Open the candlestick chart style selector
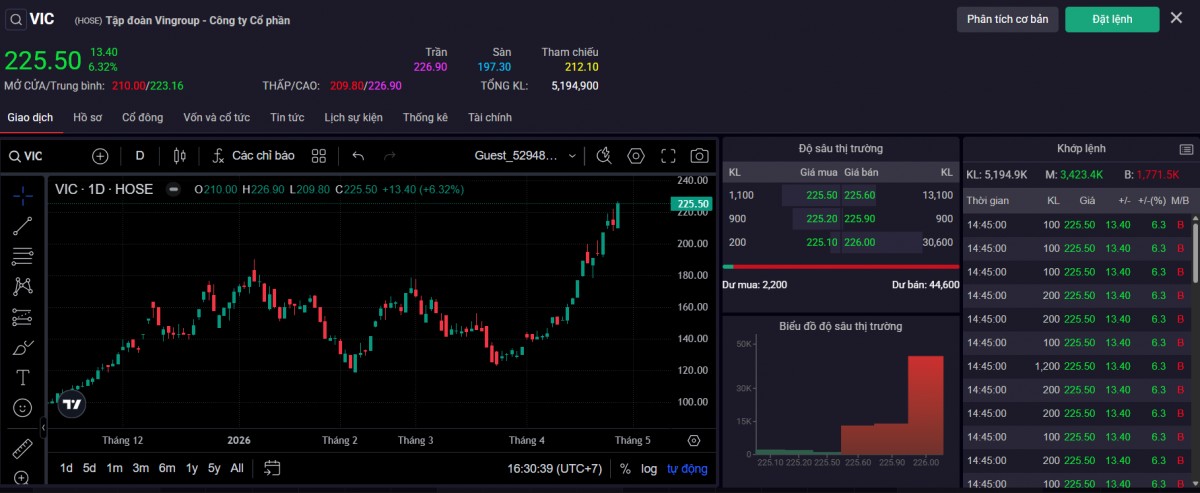 coord(180,156)
